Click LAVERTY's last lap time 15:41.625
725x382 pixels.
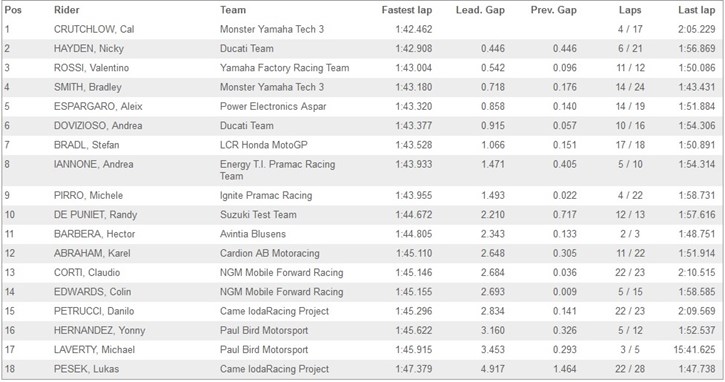[x=694, y=350]
